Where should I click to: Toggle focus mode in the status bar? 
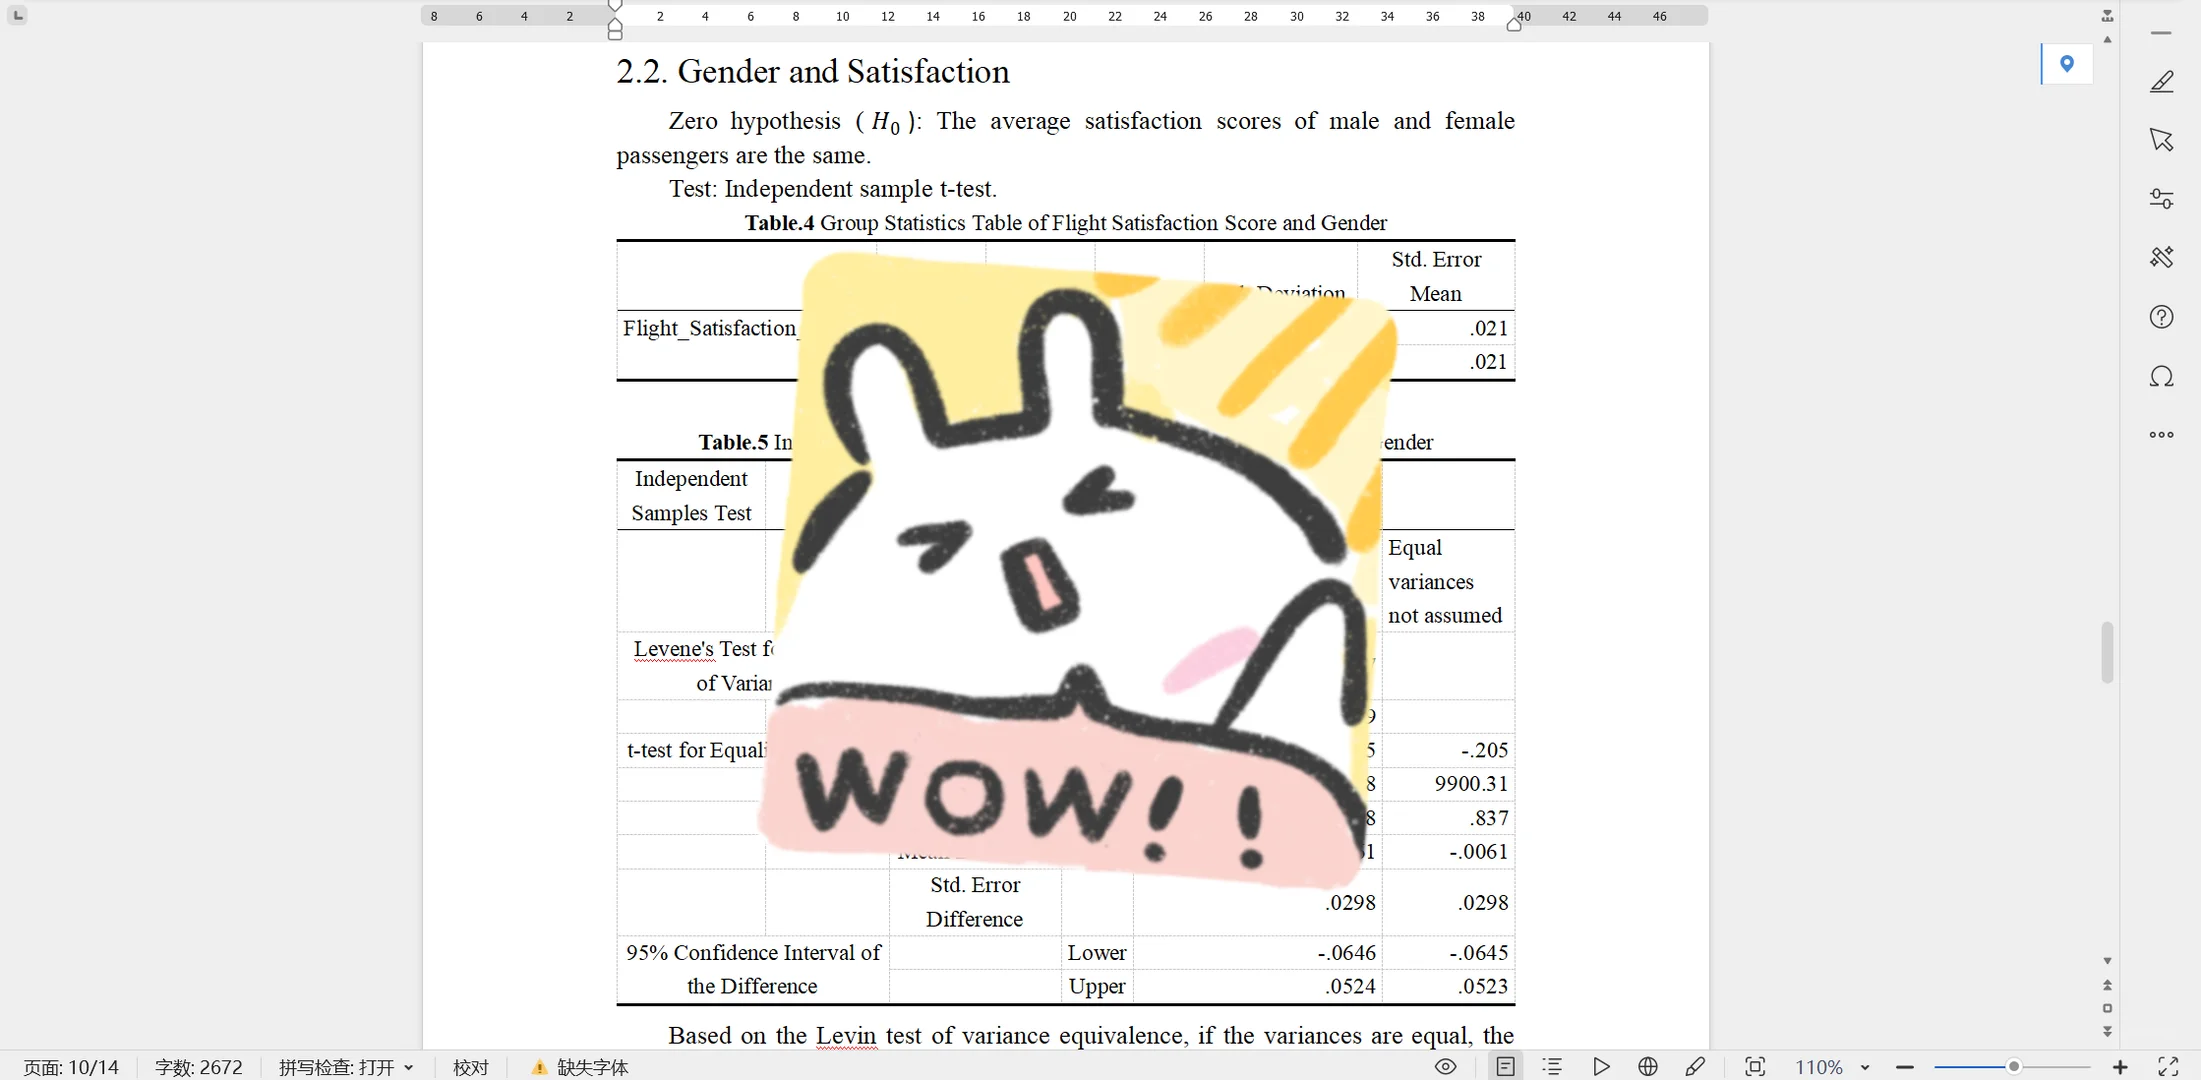click(x=1755, y=1066)
